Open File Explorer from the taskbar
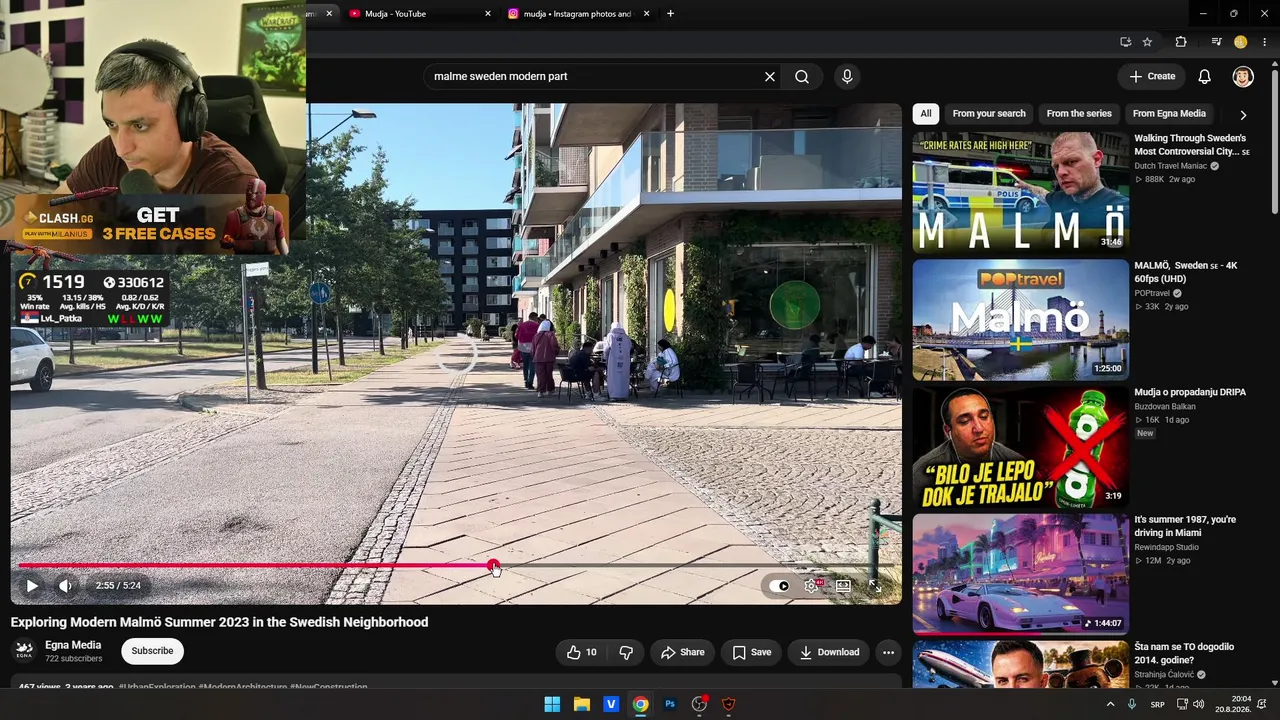This screenshot has height=720, width=1280. coord(581,704)
